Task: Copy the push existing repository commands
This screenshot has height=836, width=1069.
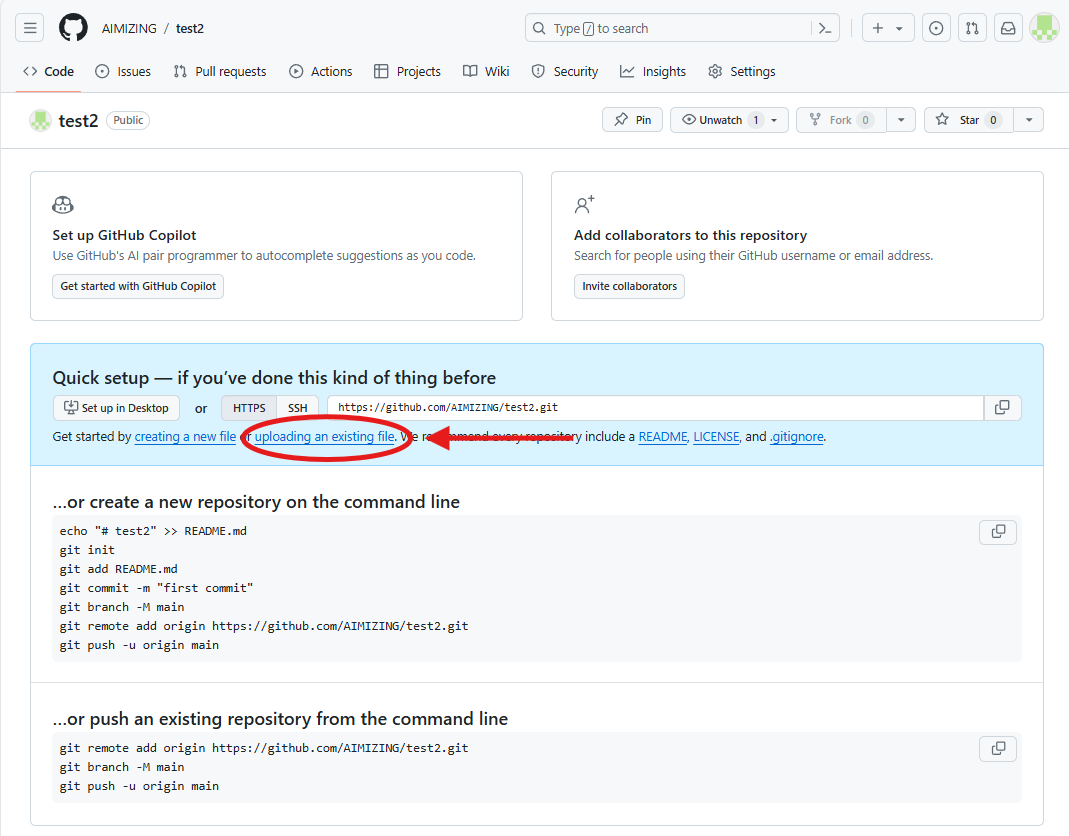Action: coord(998,748)
